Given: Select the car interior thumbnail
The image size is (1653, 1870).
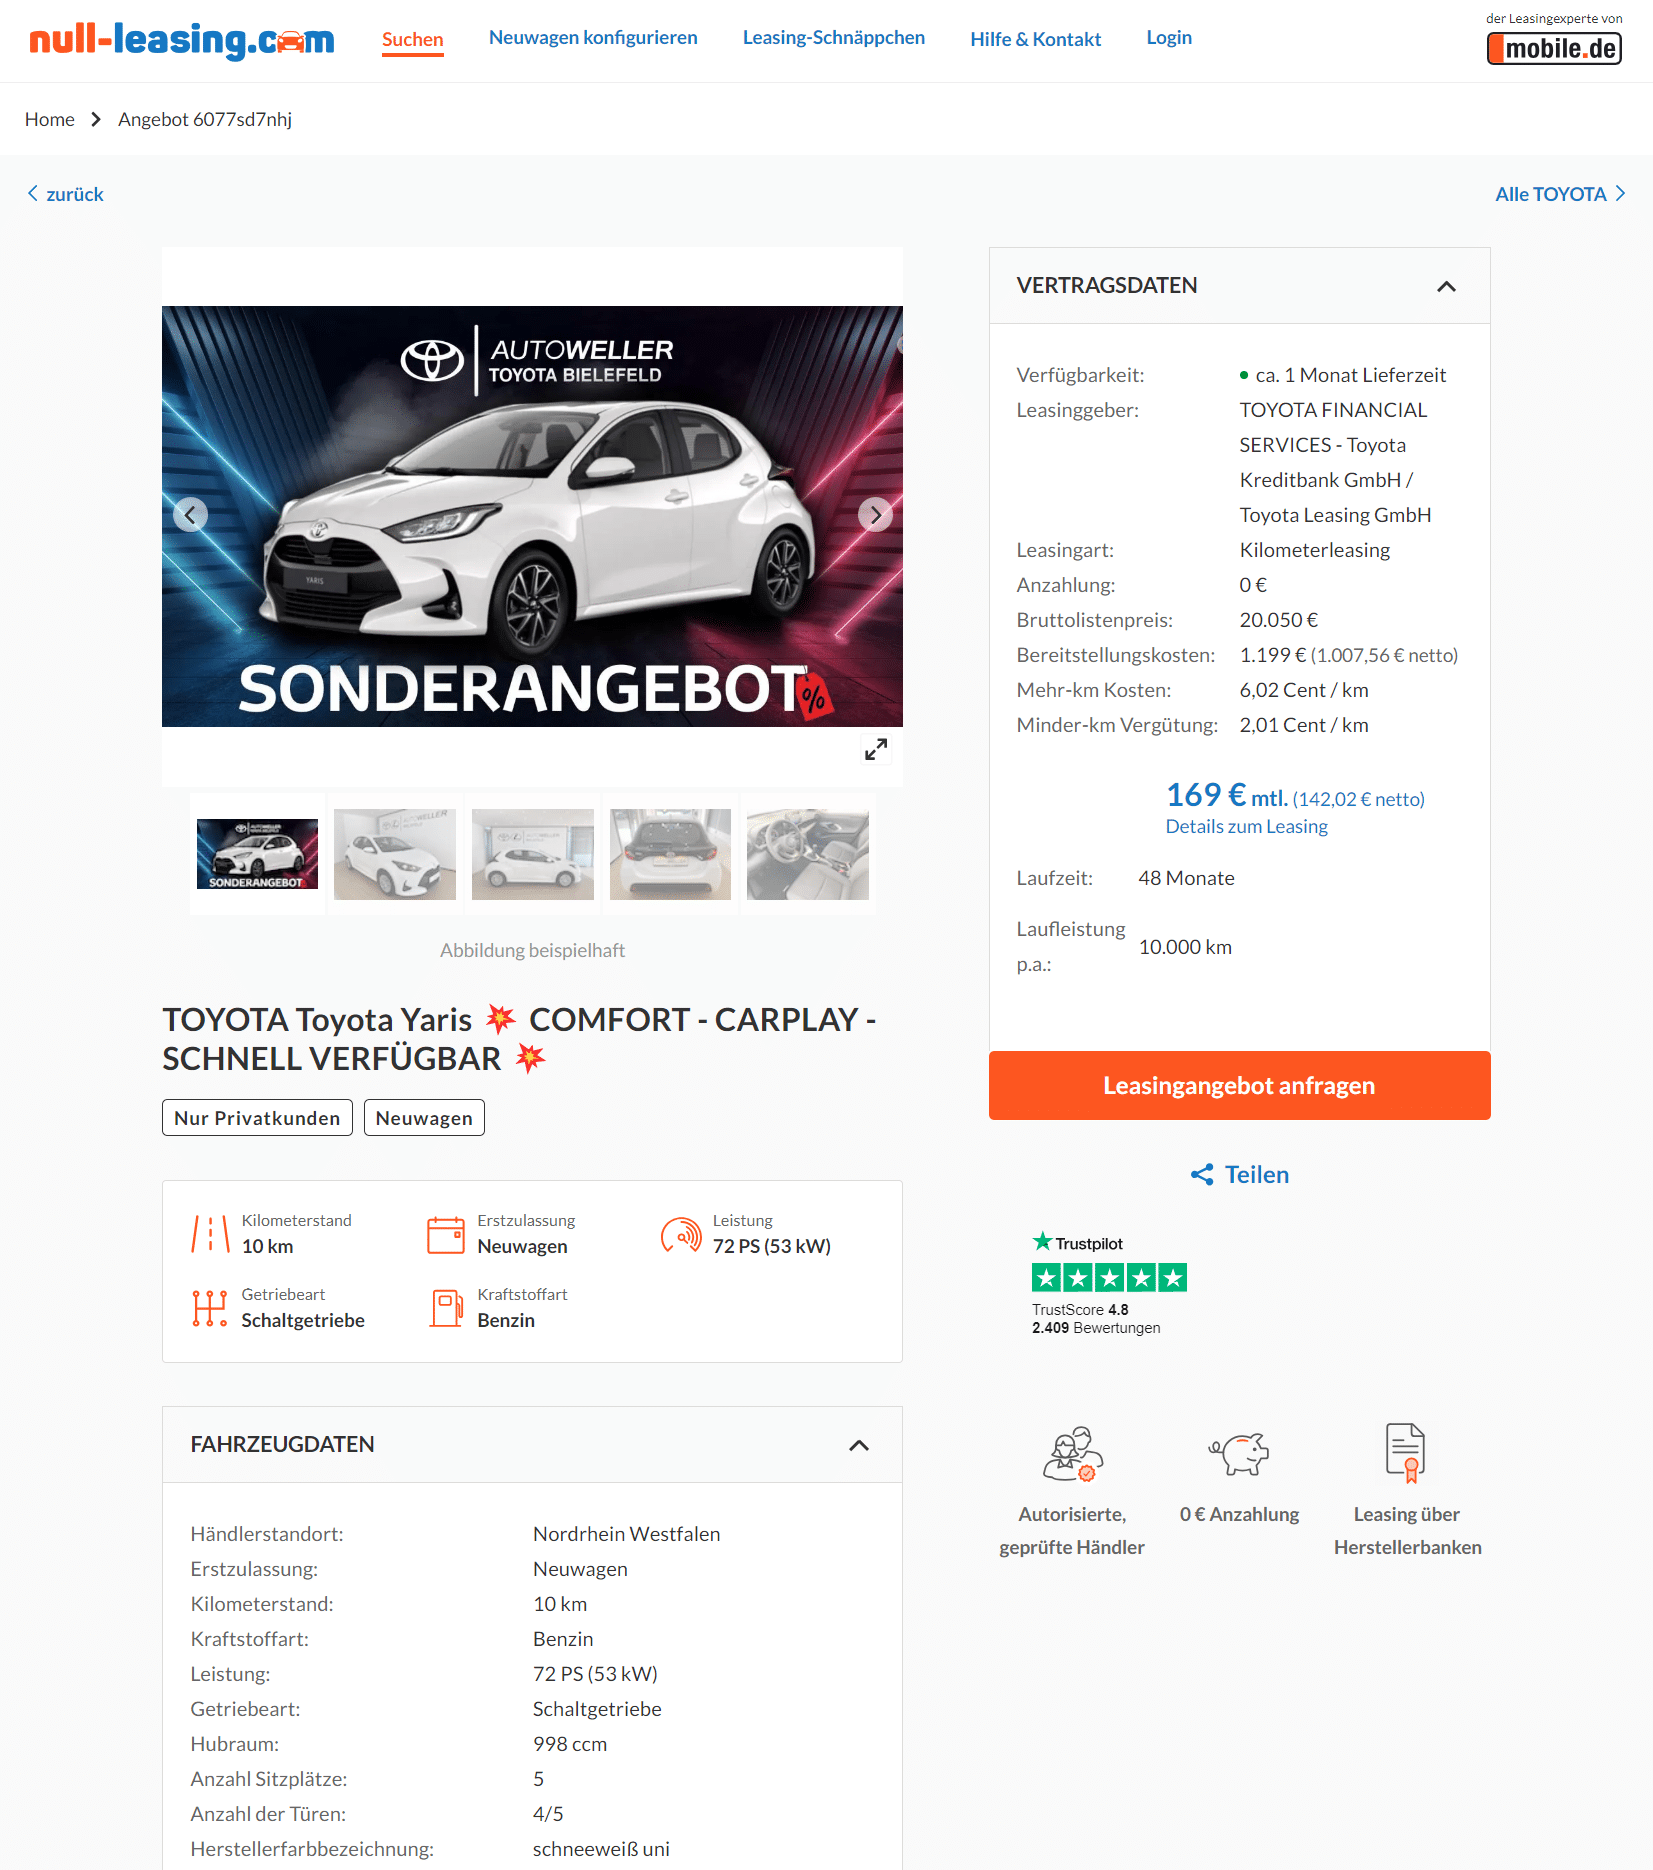Looking at the screenshot, I should pos(808,854).
